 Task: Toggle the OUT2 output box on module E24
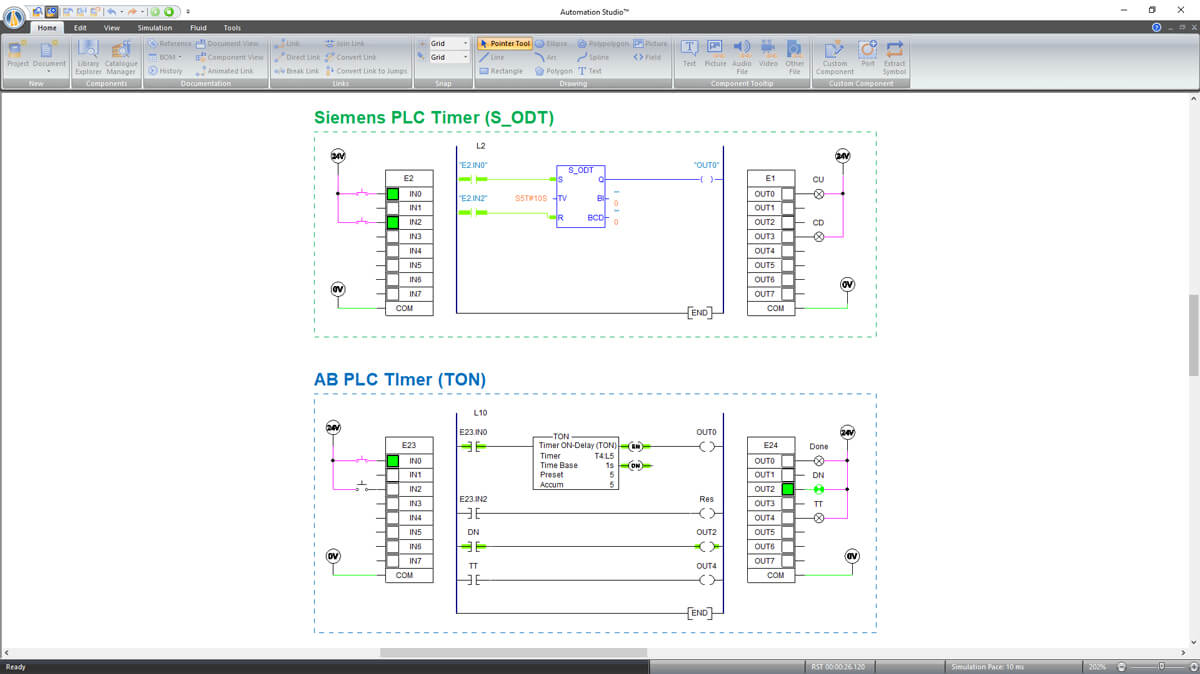pos(788,489)
